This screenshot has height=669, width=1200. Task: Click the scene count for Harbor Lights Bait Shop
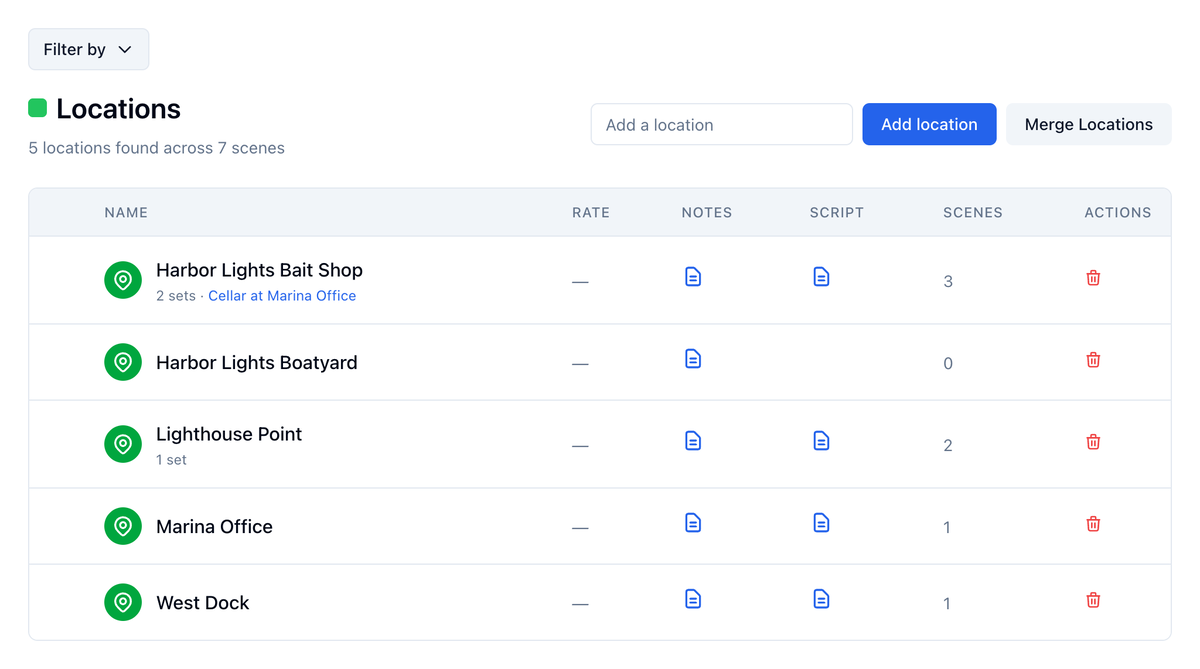pyautogui.click(x=948, y=281)
